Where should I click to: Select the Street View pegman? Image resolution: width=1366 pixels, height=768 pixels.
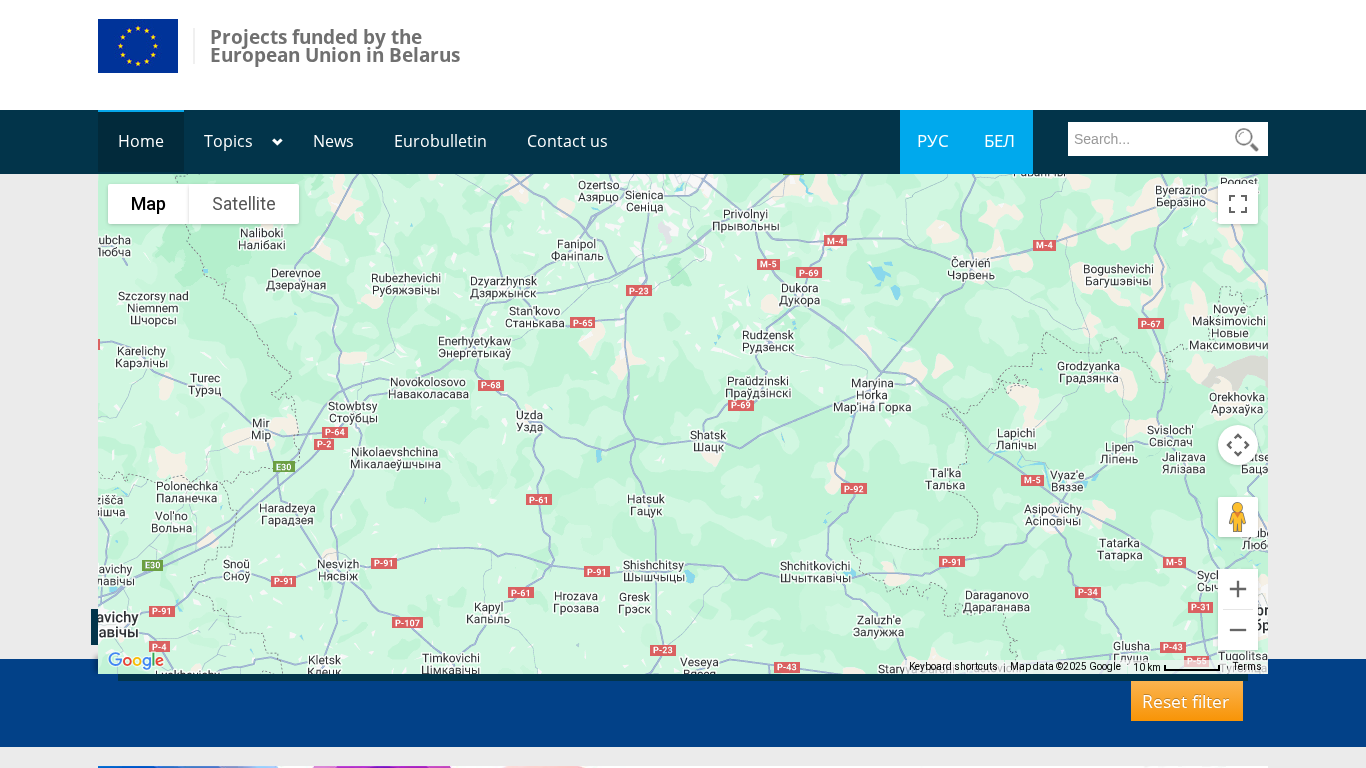[x=1238, y=517]
